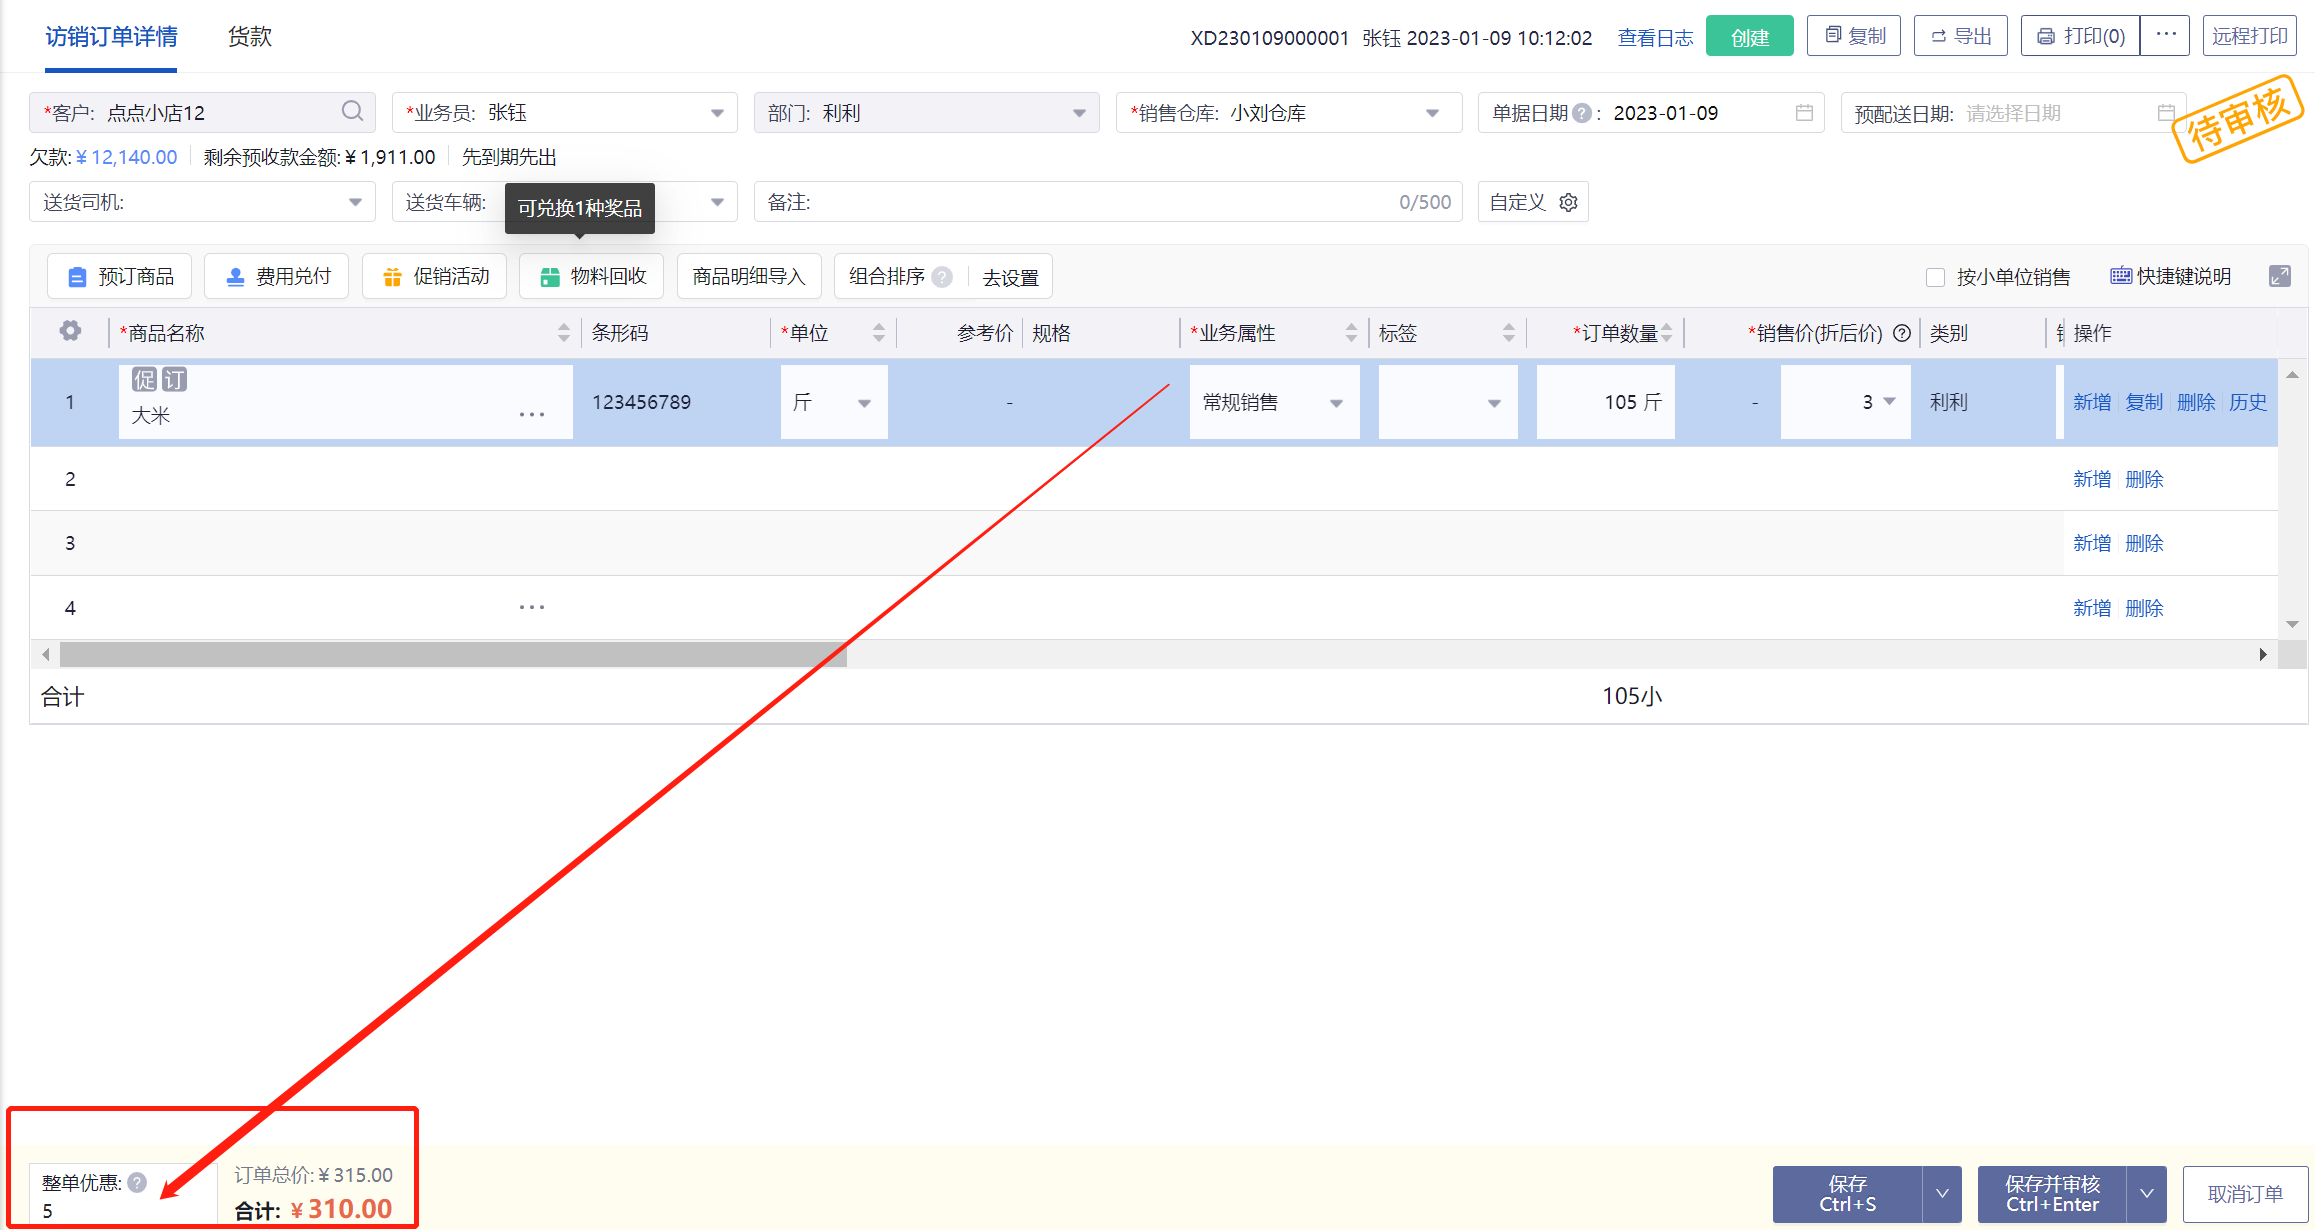Click the 组合排序 button

tap(887, 277)
